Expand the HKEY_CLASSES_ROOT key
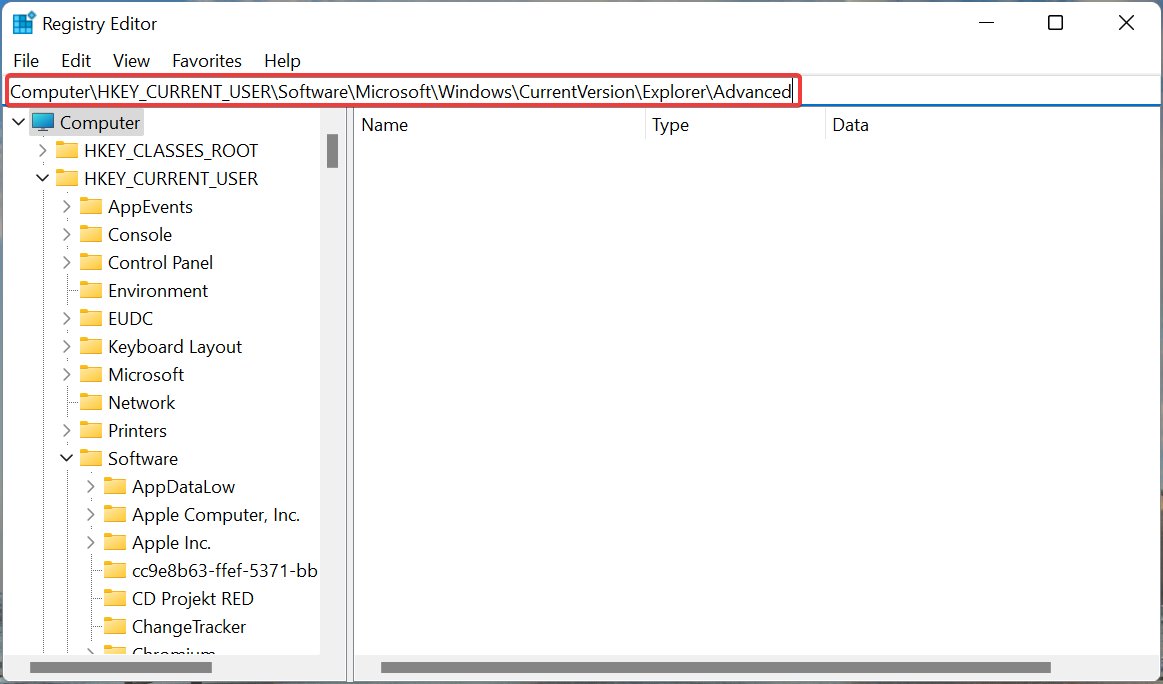Viewport: 1163px width, 684px height. (42, 151)
